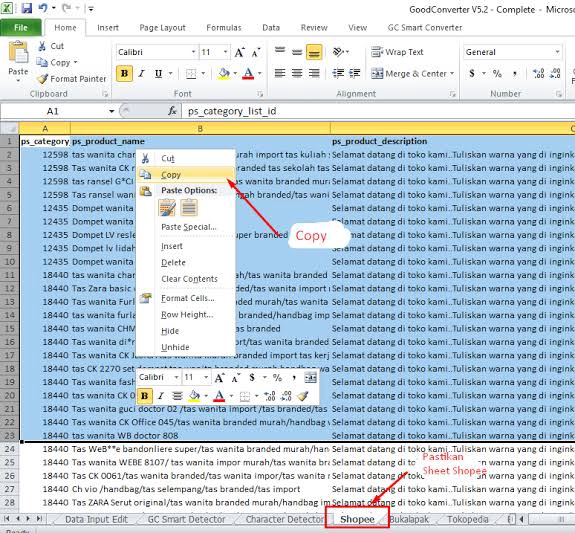
Task: Expand the General number format dropdown
Action: click(x=557, y=52)
